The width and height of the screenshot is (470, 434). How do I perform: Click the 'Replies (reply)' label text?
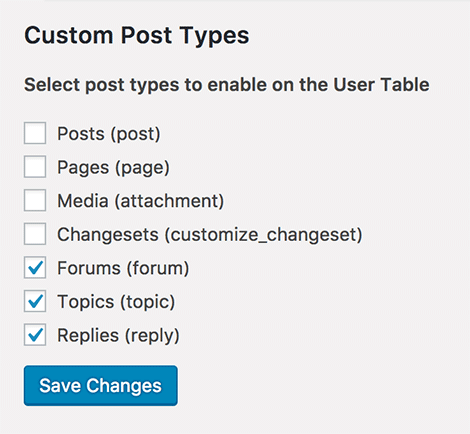118,336
